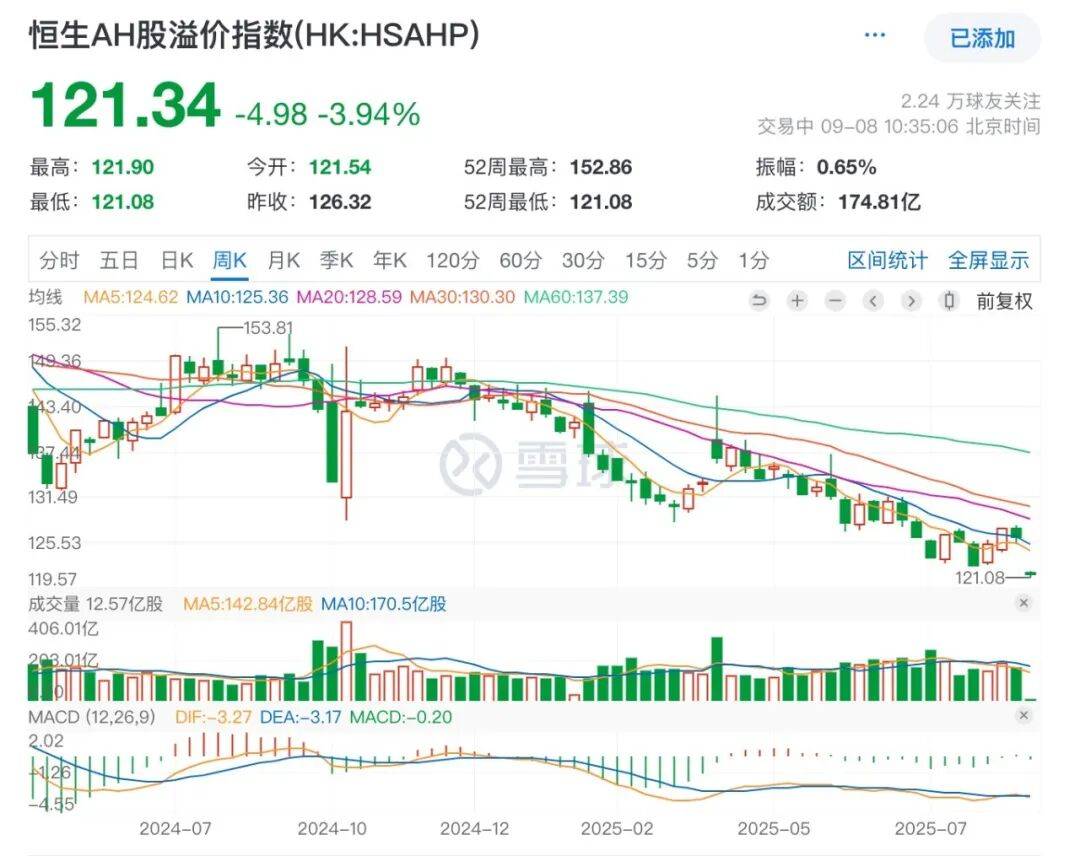Screen dimensions: 1080x856
Task: Pan the chart left using the left chevron icon
Action: [872, 300]
